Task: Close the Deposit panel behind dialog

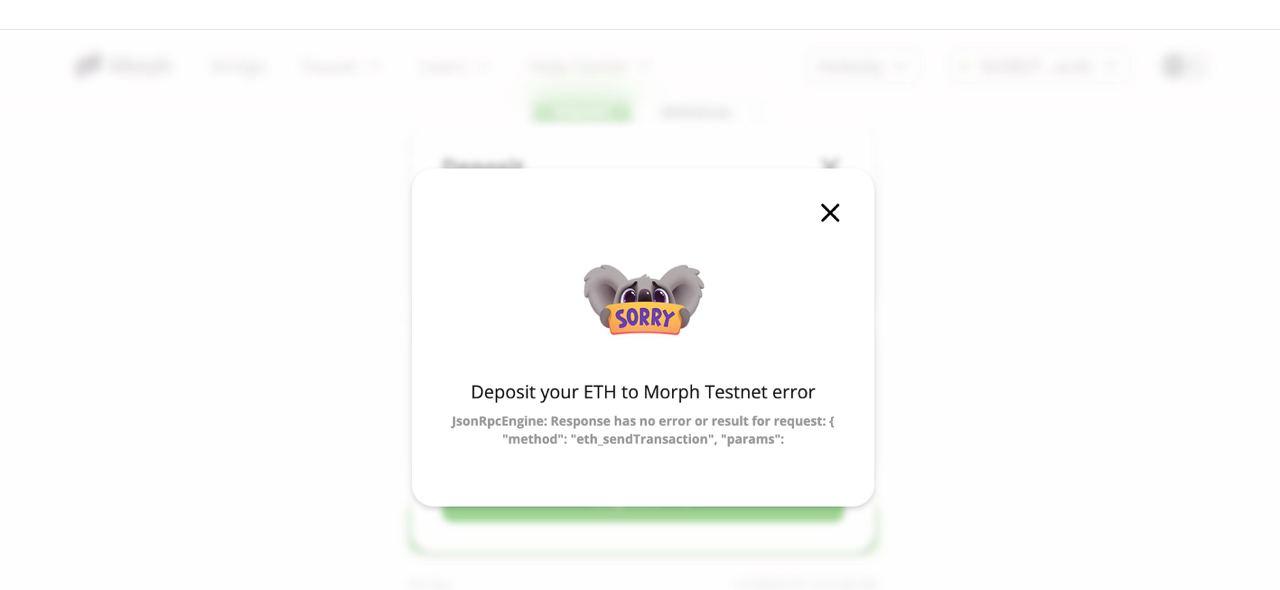Action: (830, 164)
